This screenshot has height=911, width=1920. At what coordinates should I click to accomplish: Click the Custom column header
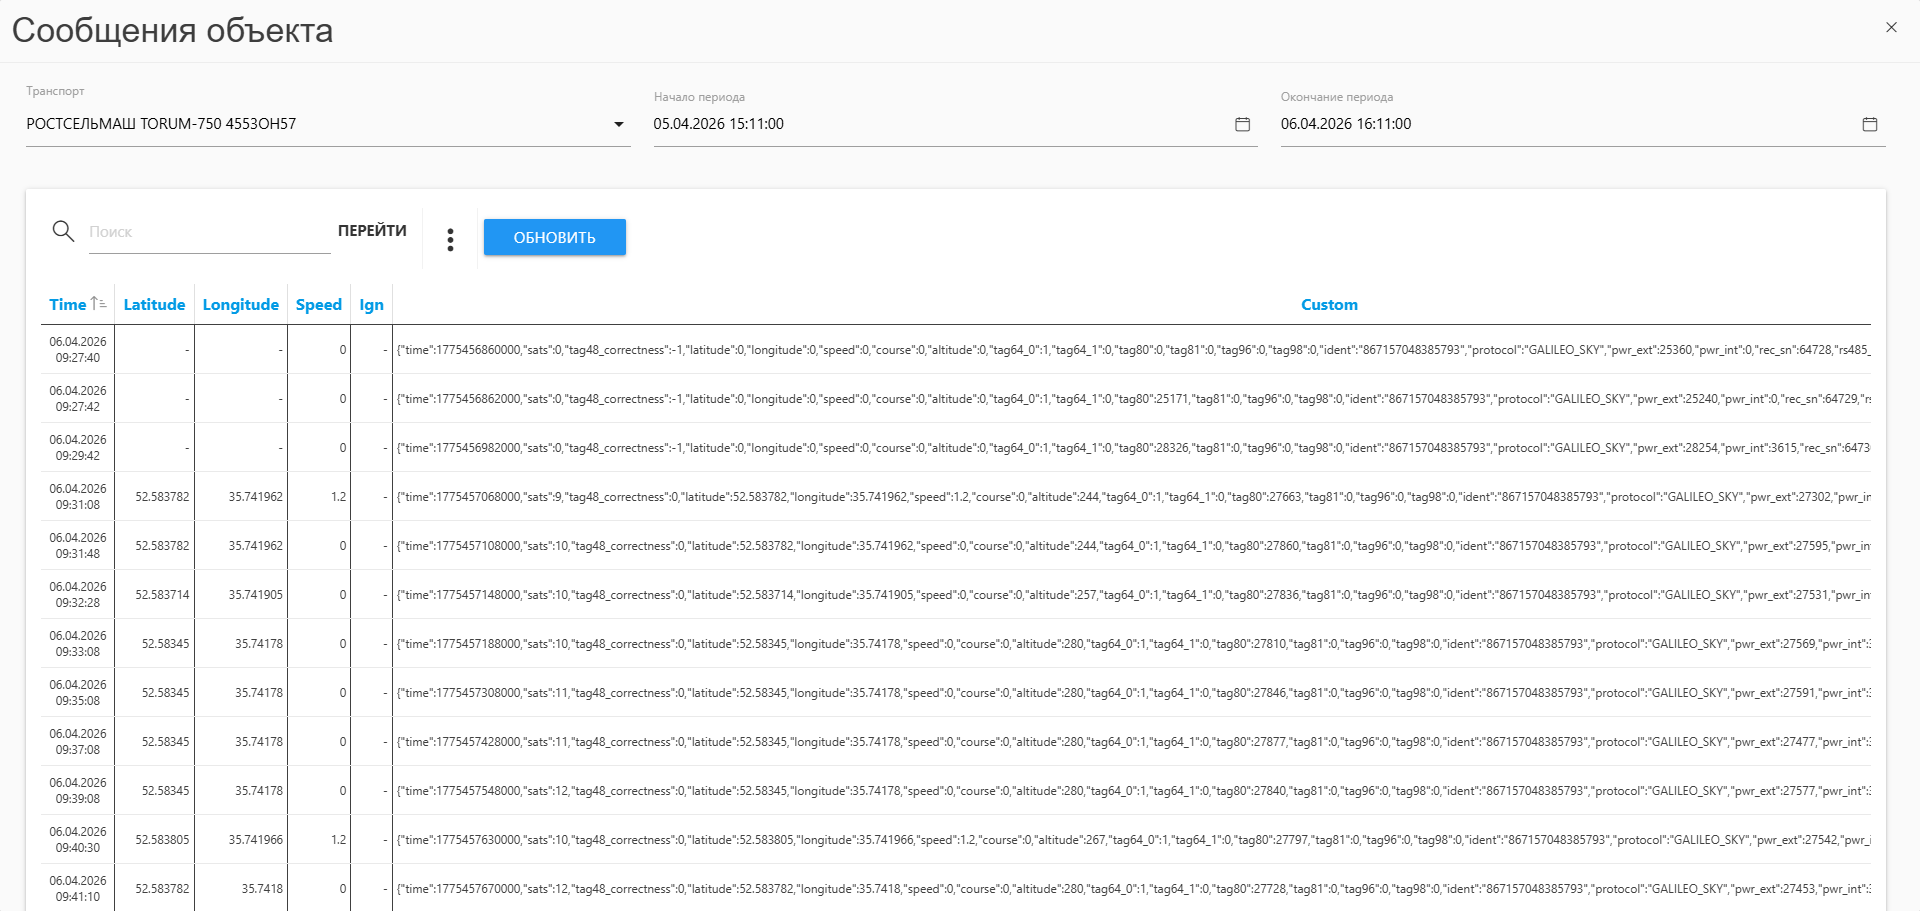coord(1328,305)
